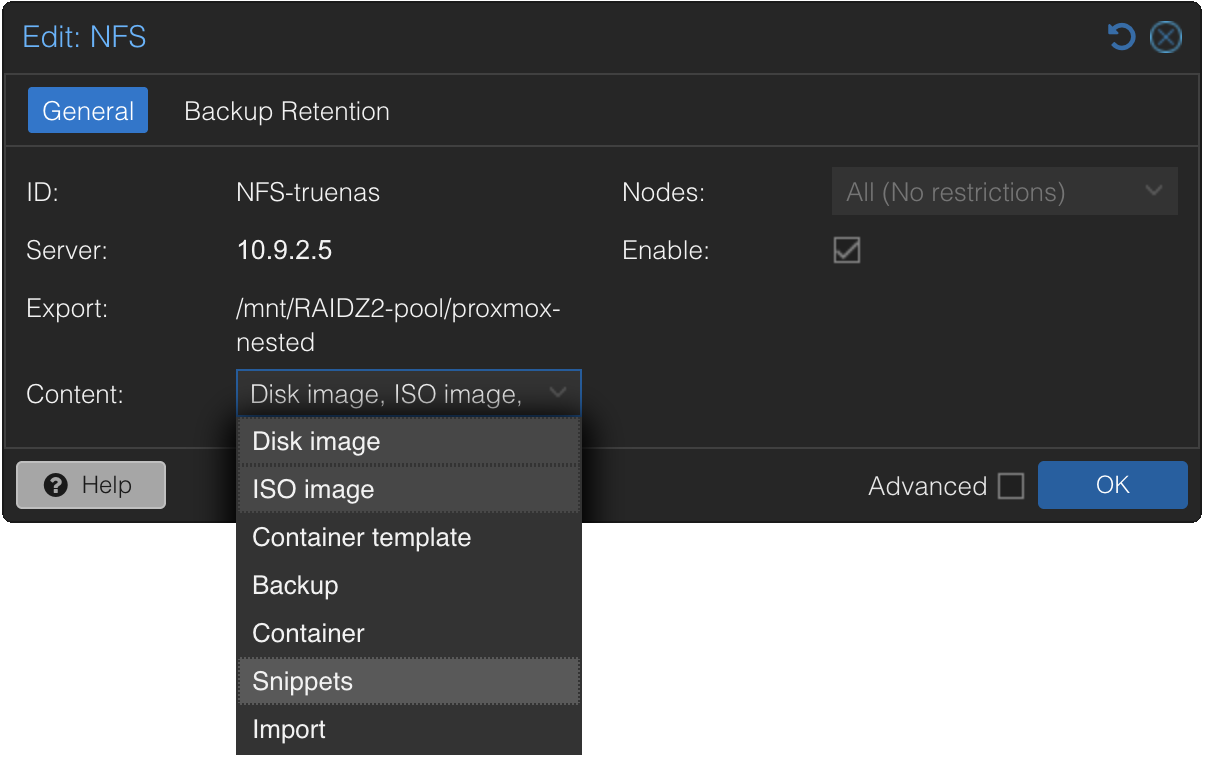This screenshot has height=757, width=1205.
Task: Deselect ISO image in content list
Action: coord(408,489)
